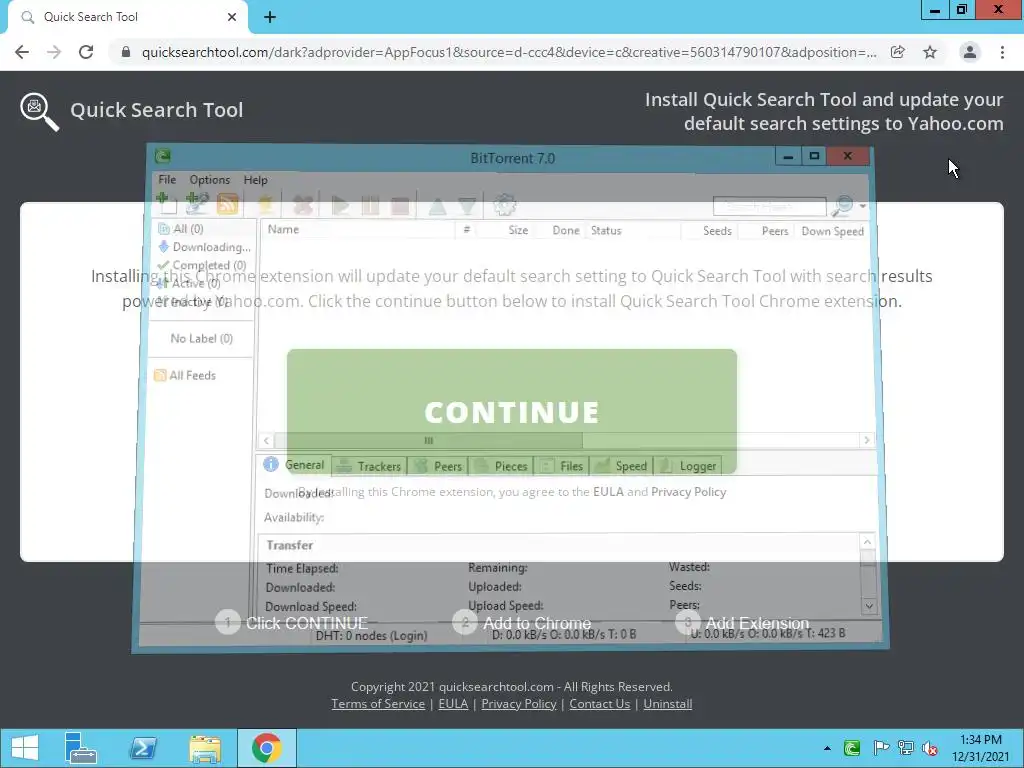Screen dimensions: 1024x768
Task: Open PowerShell from the taskbar
Action: (x=142, y=748)
